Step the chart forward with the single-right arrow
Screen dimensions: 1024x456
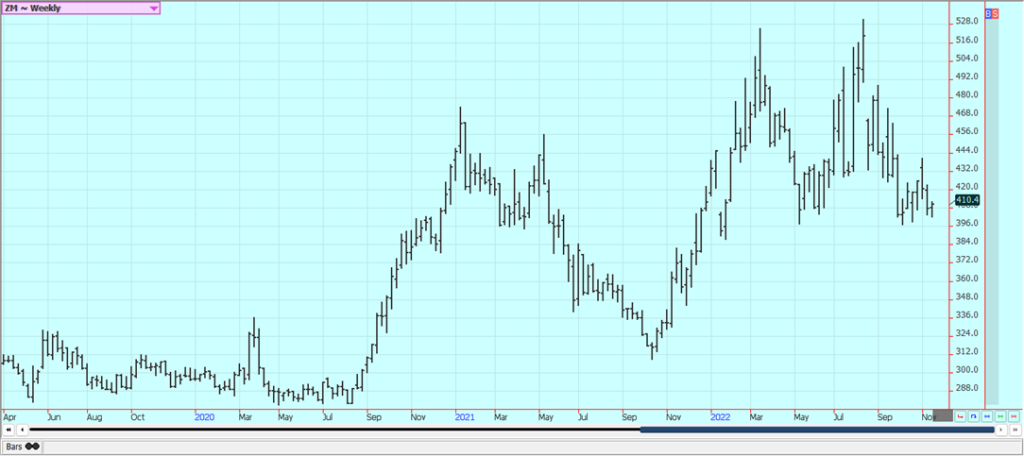click(1001, 430)
